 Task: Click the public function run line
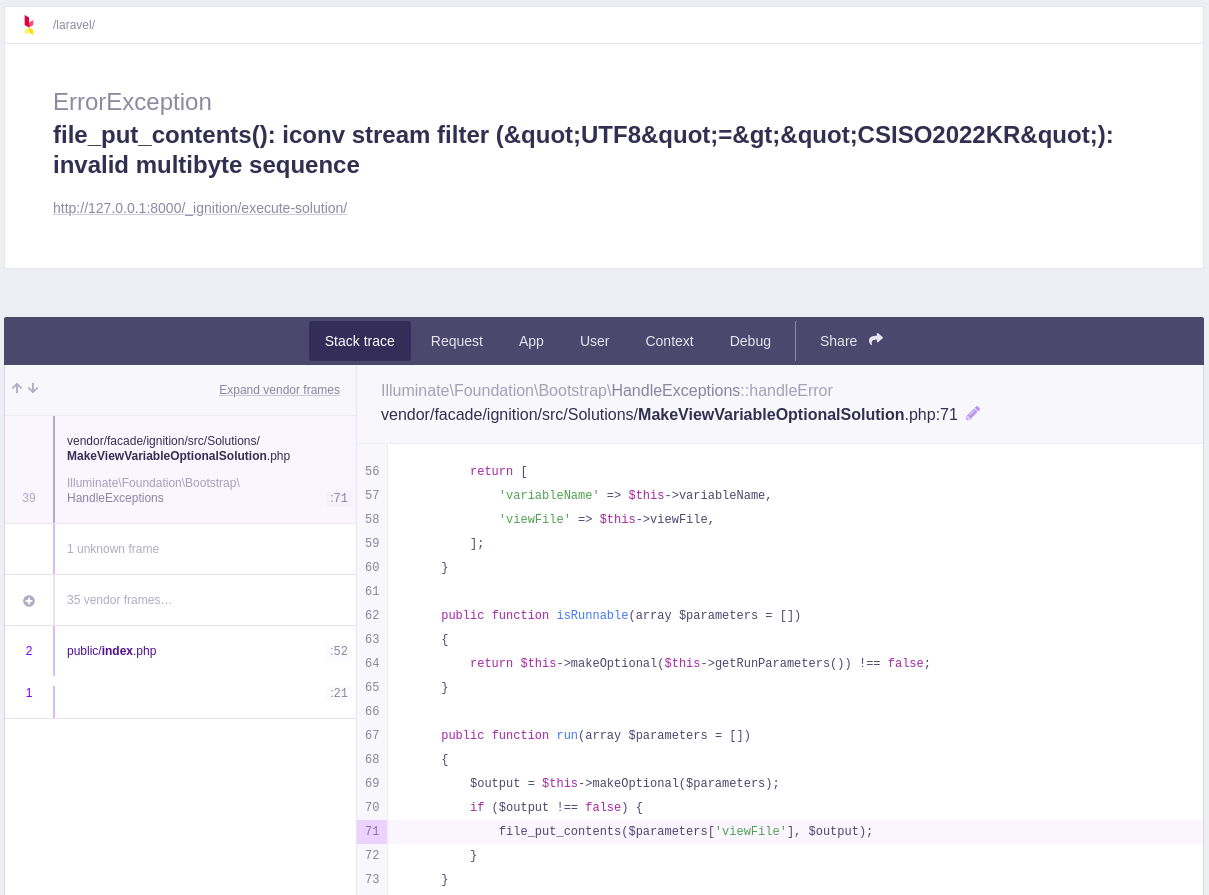[596, 736]
